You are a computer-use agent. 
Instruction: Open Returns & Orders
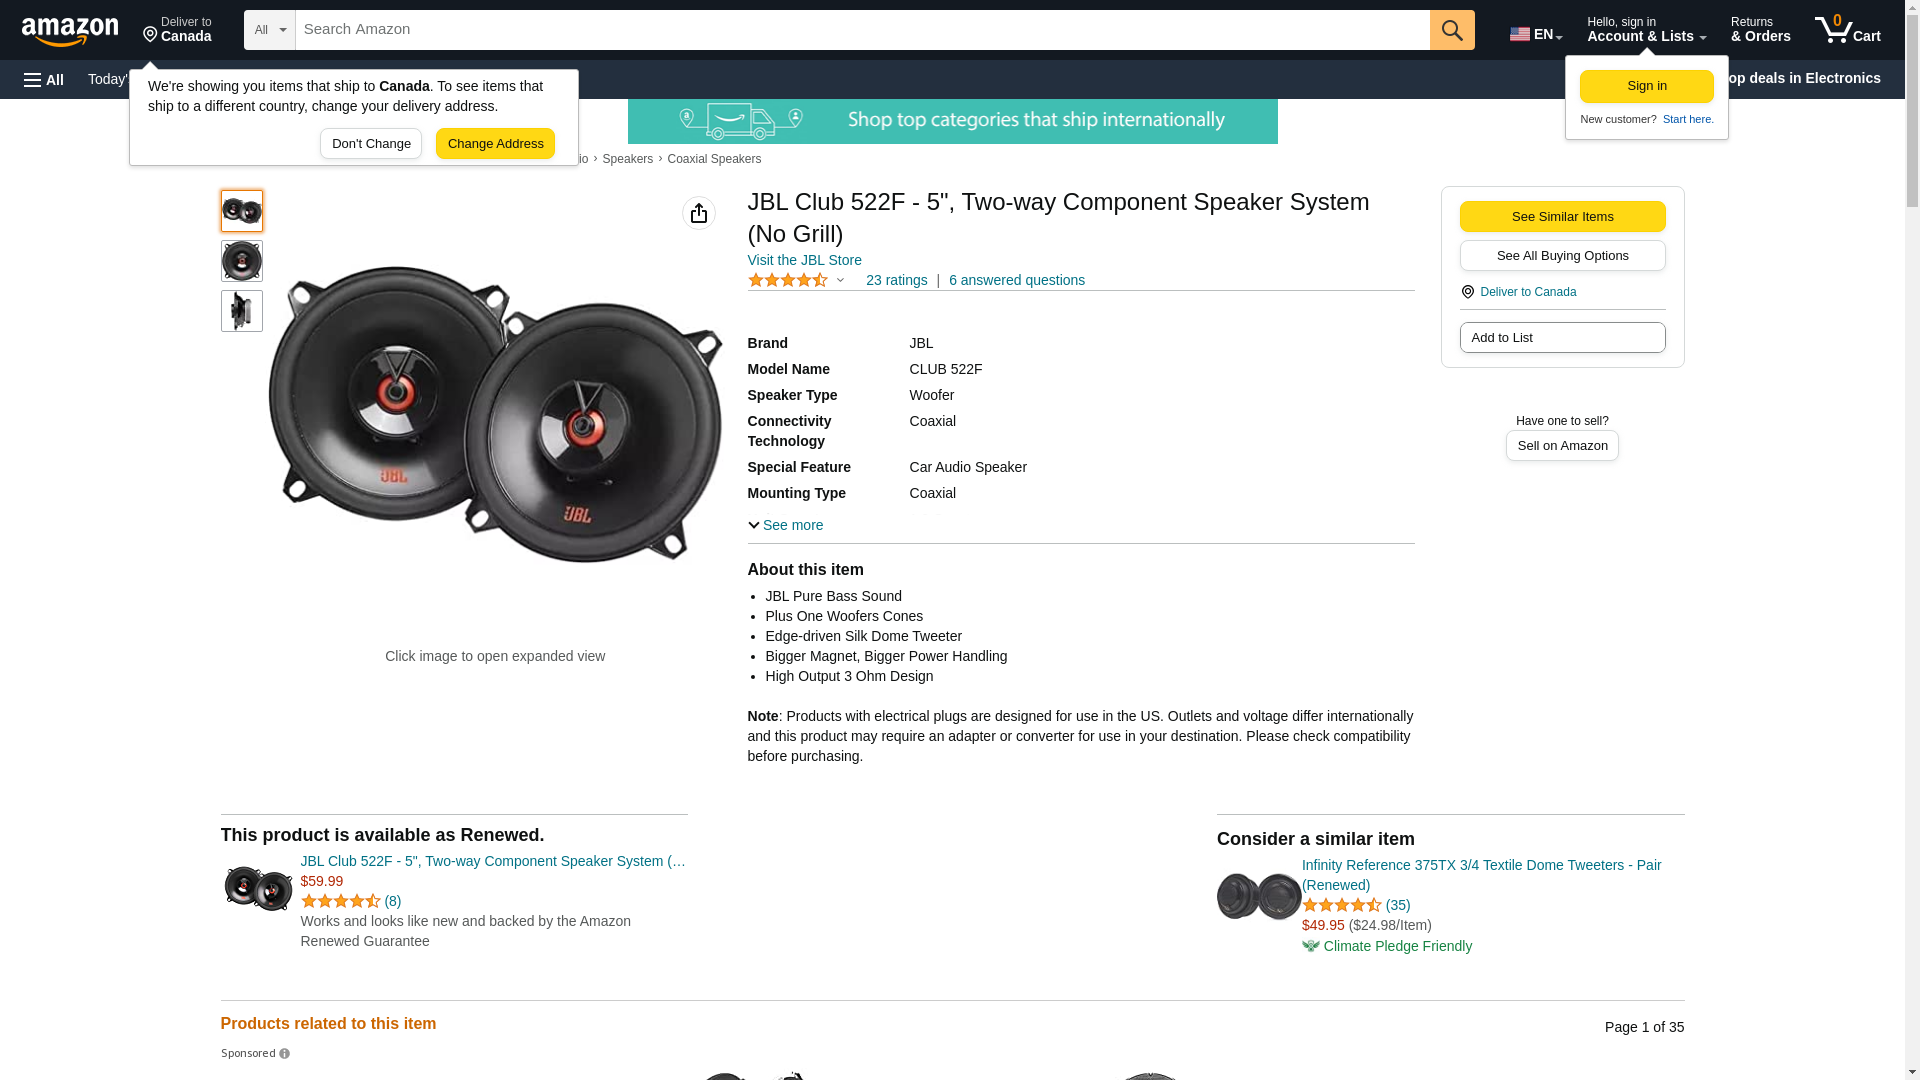[1760, 30]
